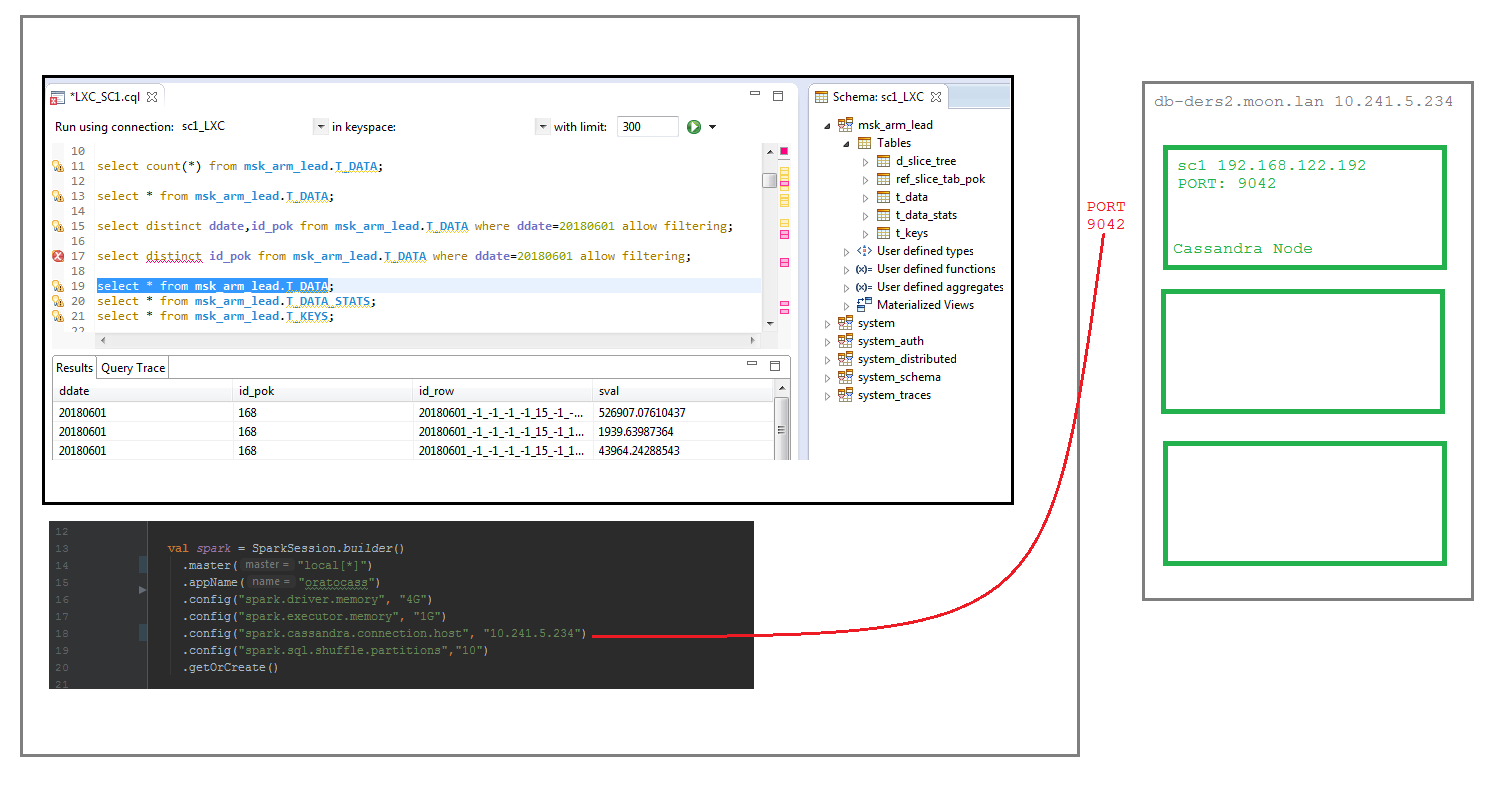The image size is (1511, 793).
Task: Click the warning marker beside line 13
Action: [x=57, y=196]
